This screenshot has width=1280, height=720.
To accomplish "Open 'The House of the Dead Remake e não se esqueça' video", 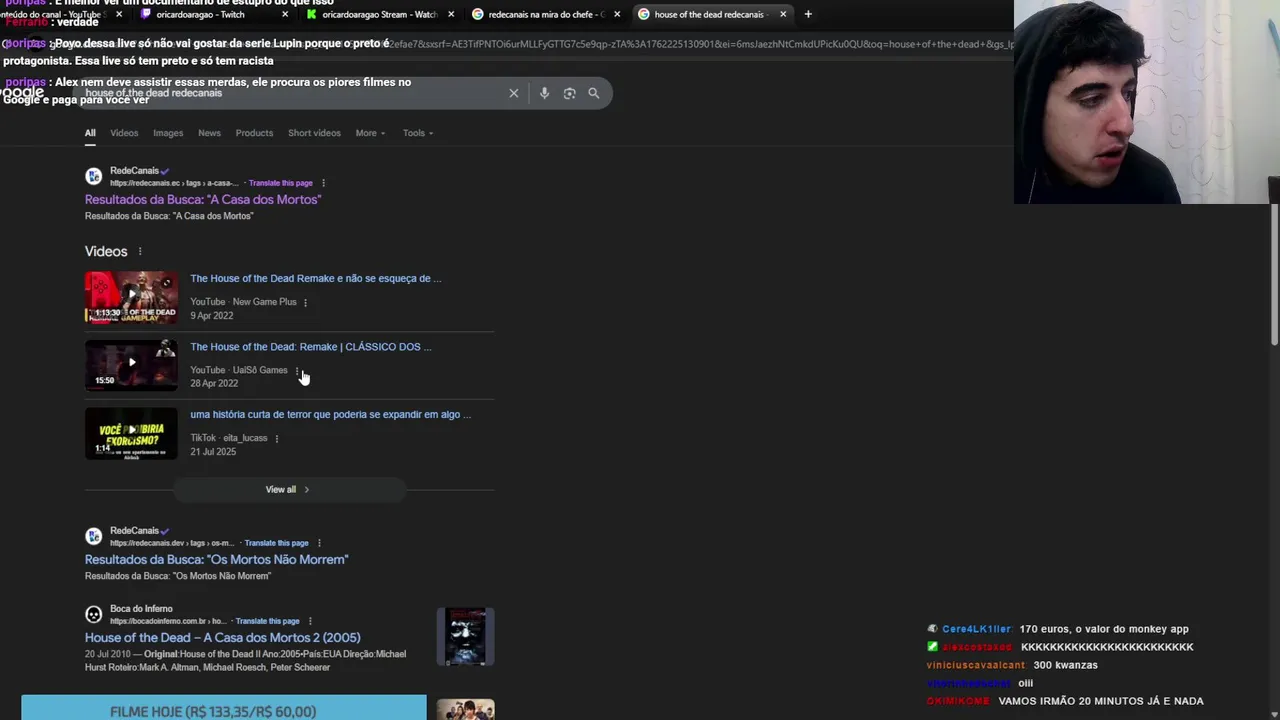I will click(316, 279).
